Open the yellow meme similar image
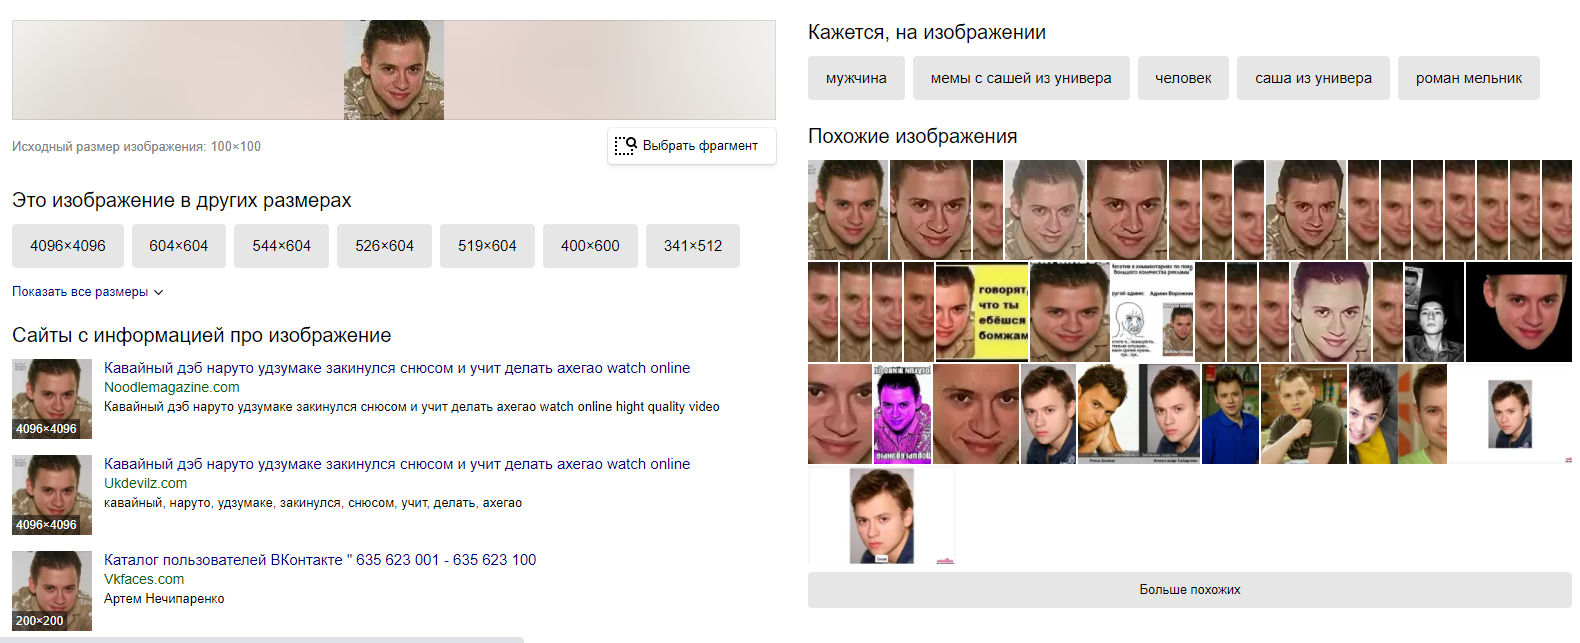The width and height of the screenshot is (1580, 643). coord(982,312)
